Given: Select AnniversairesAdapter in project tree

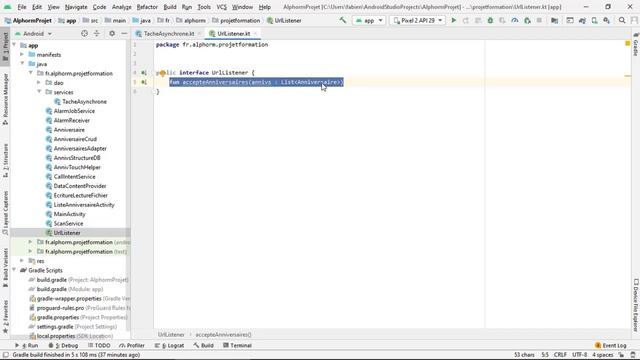Looking at the screenshot, I should click(80, 149).
